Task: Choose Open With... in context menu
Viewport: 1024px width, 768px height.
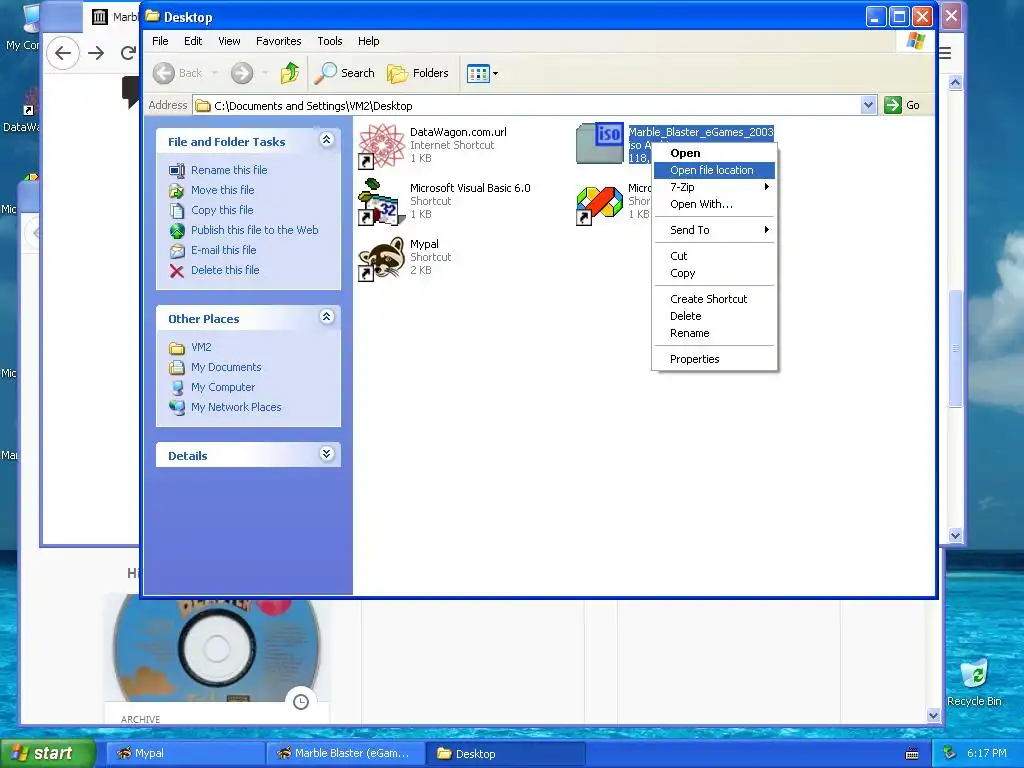Action: tap(714, 204)
